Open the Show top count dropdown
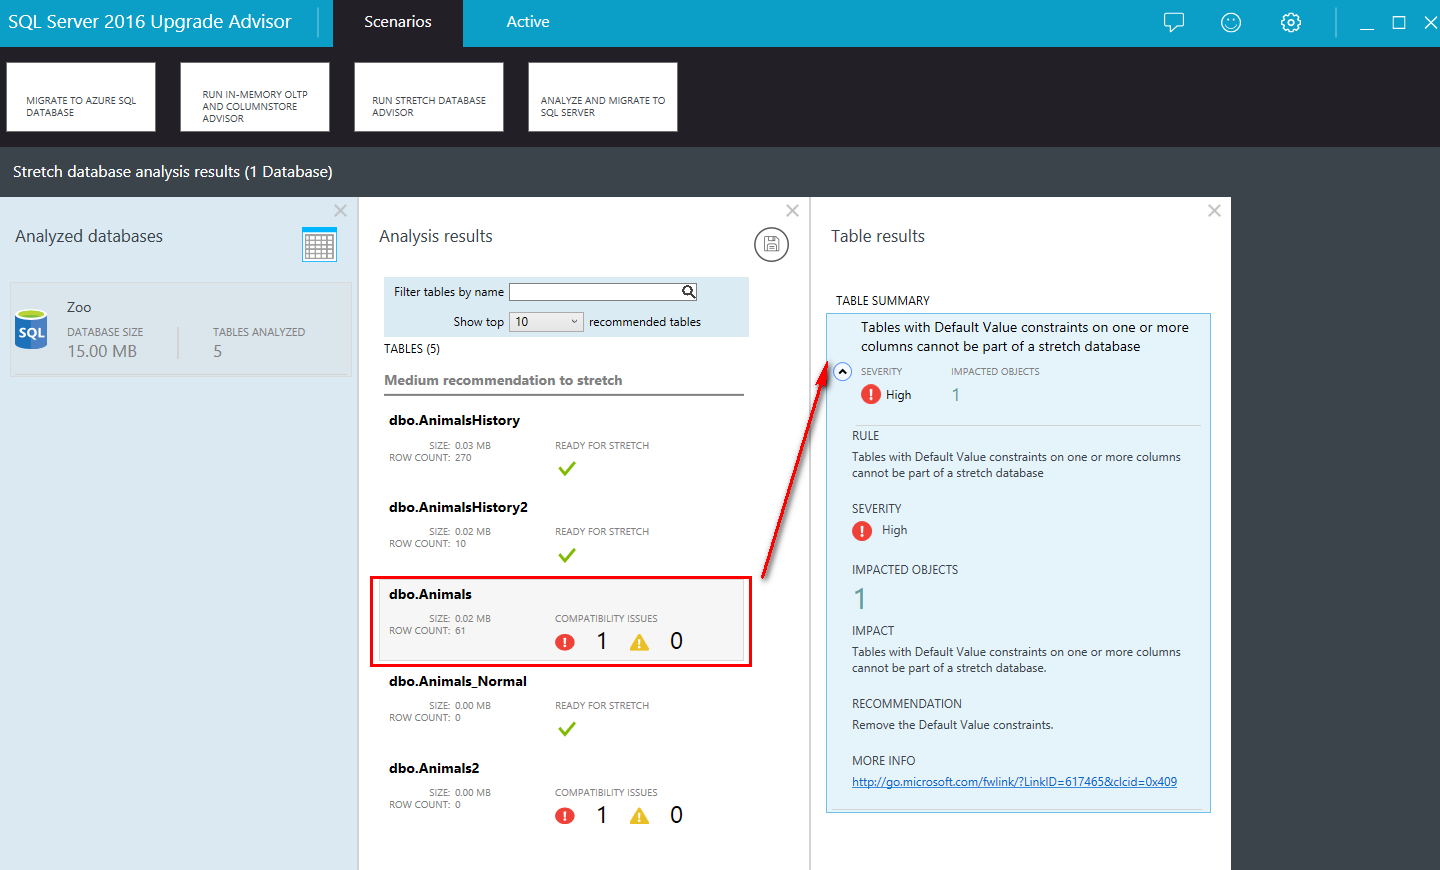1440x870 pixels. (x=546, y=322)
